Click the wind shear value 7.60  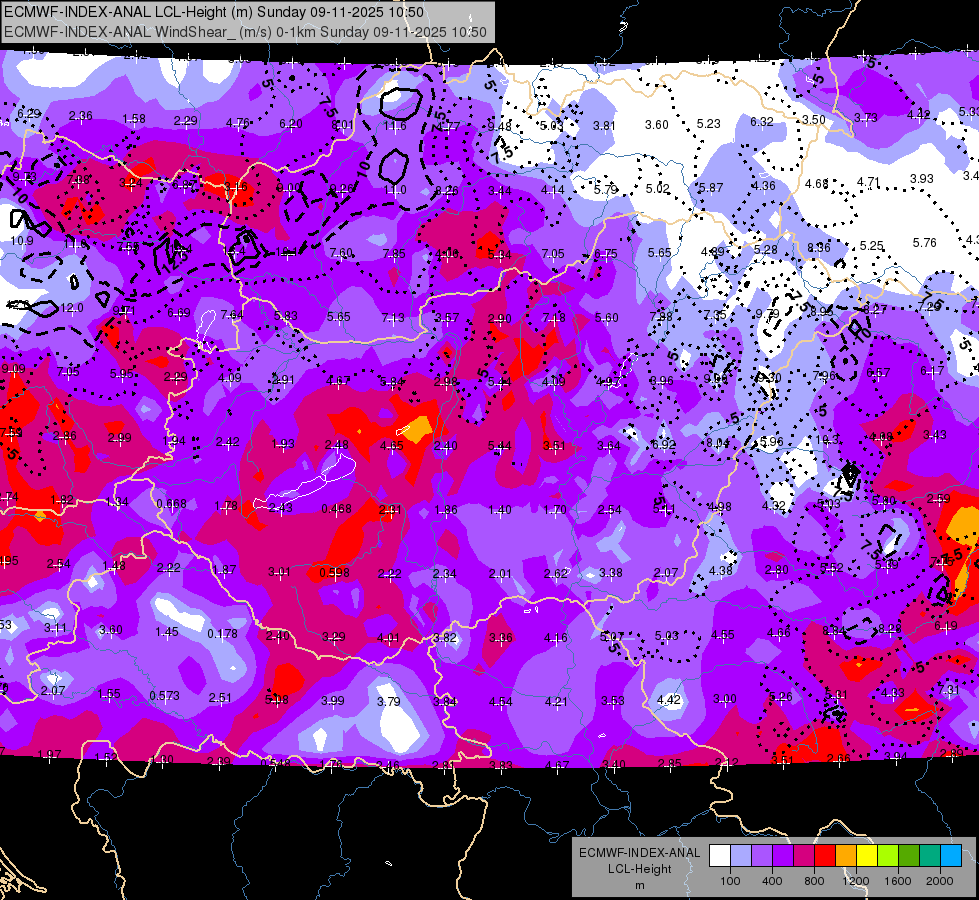341,252
